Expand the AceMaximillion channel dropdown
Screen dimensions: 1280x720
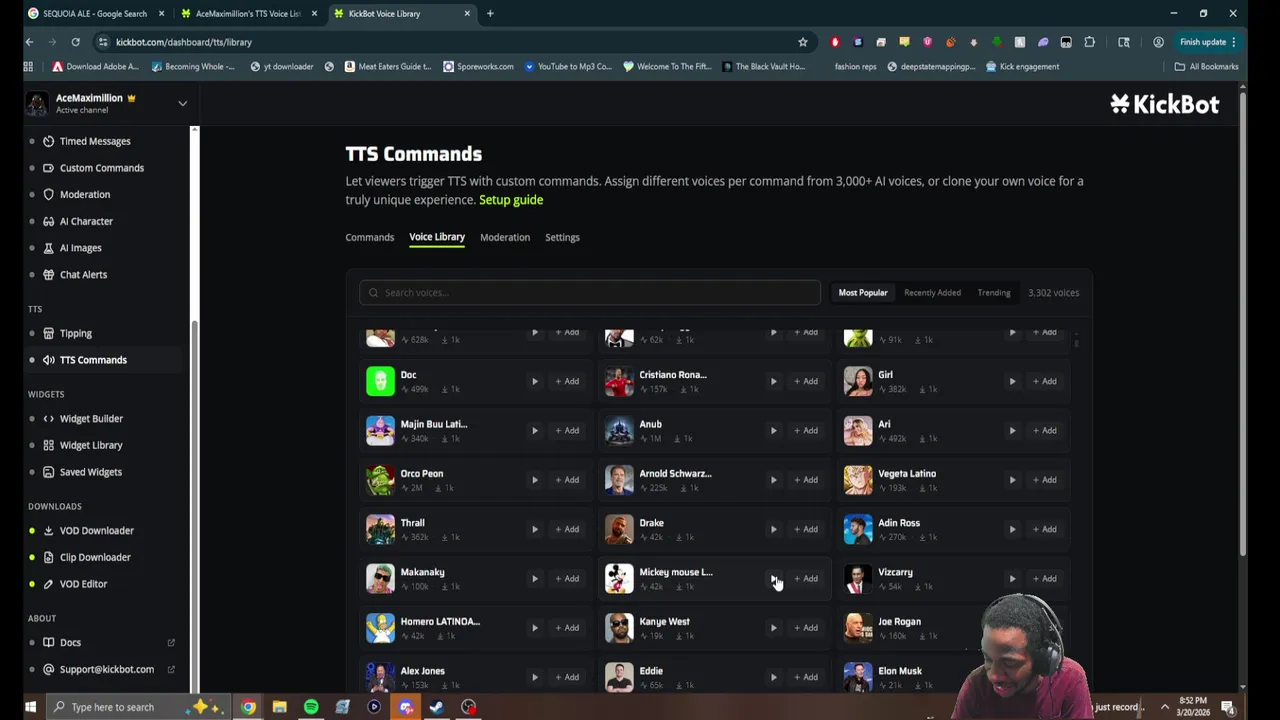click(182, 103)
